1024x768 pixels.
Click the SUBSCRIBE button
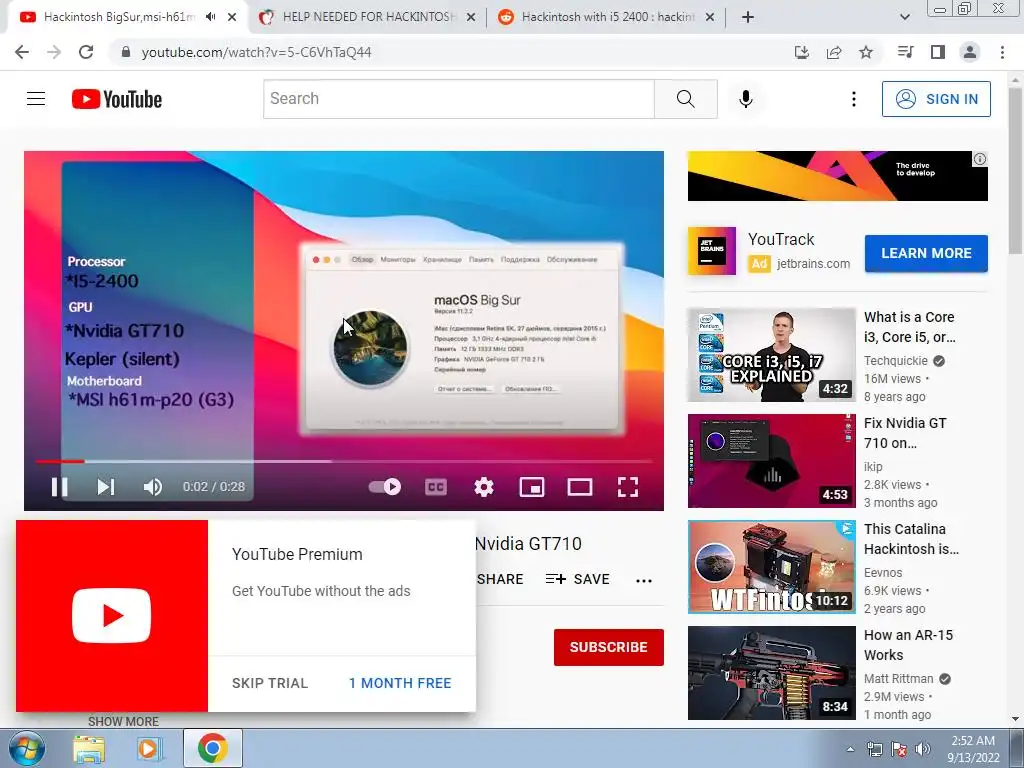pos(609,647)
